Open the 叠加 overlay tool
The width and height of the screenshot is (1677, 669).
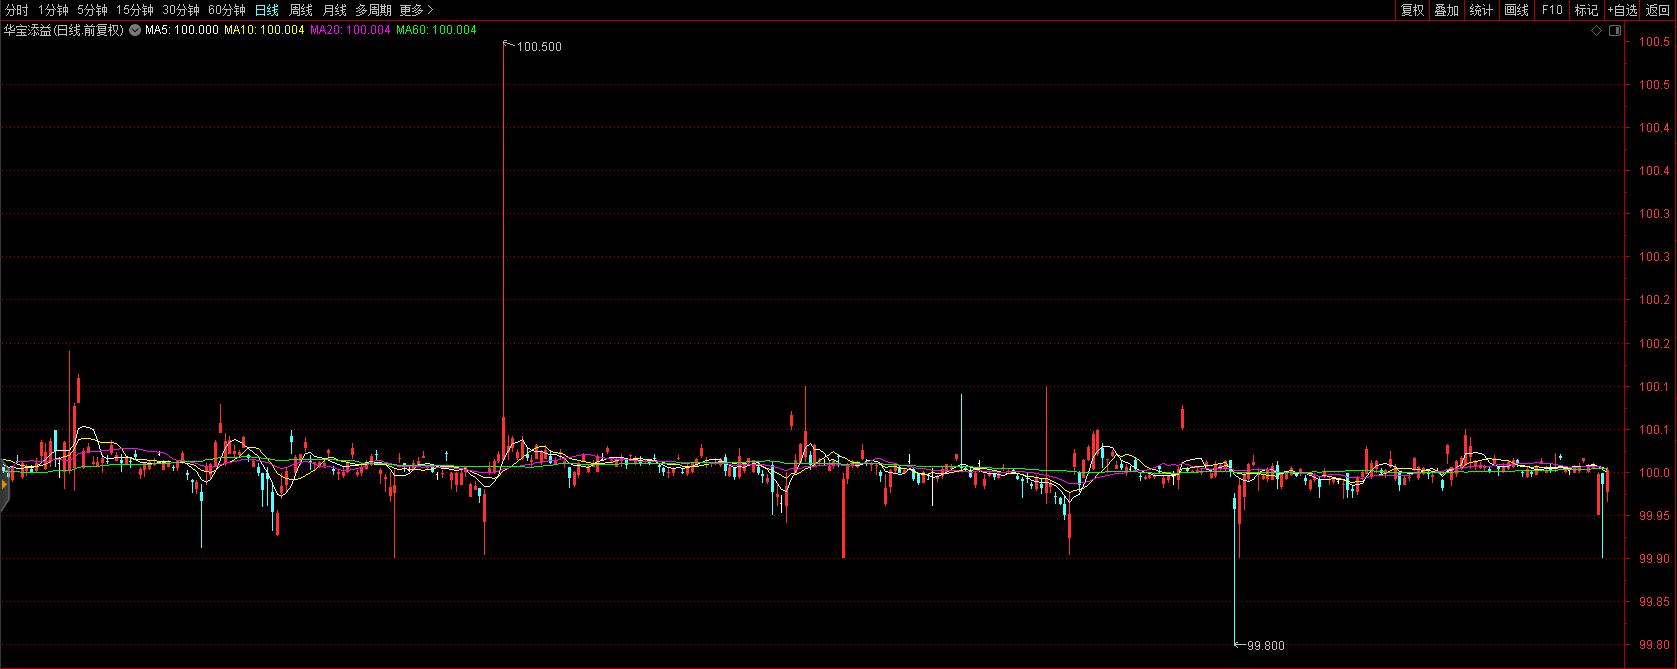1446,10
